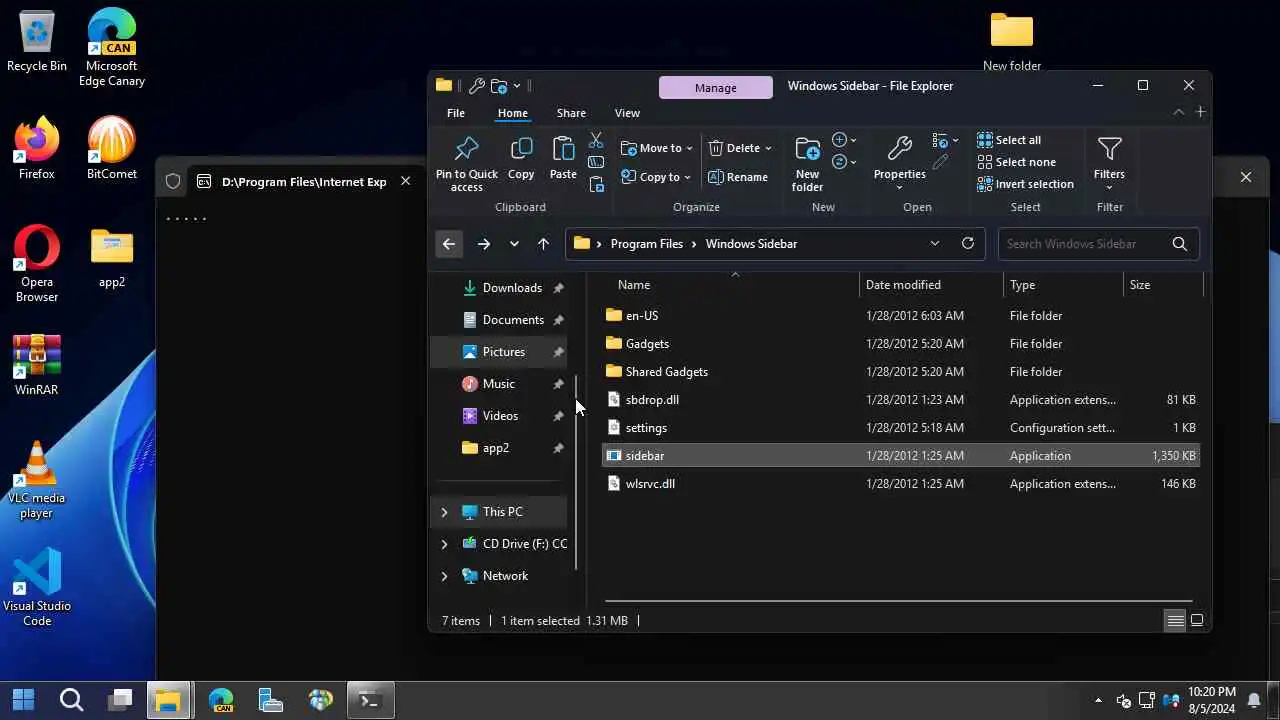Open the Easy access dropdown in ribbon

[845, 162]
